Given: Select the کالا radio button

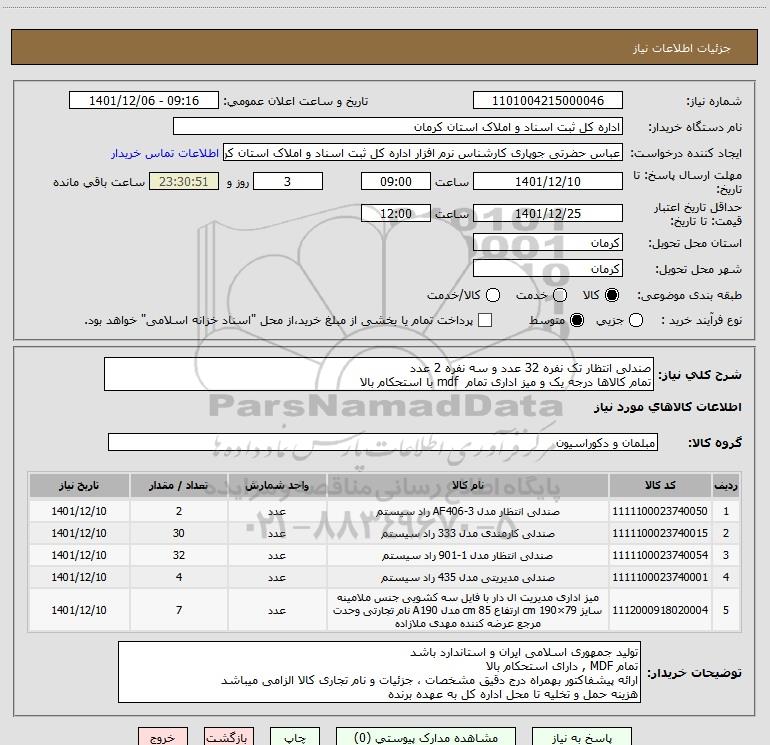Looking at the screenshot, I should pyautogui.click(x=612, y=295).
